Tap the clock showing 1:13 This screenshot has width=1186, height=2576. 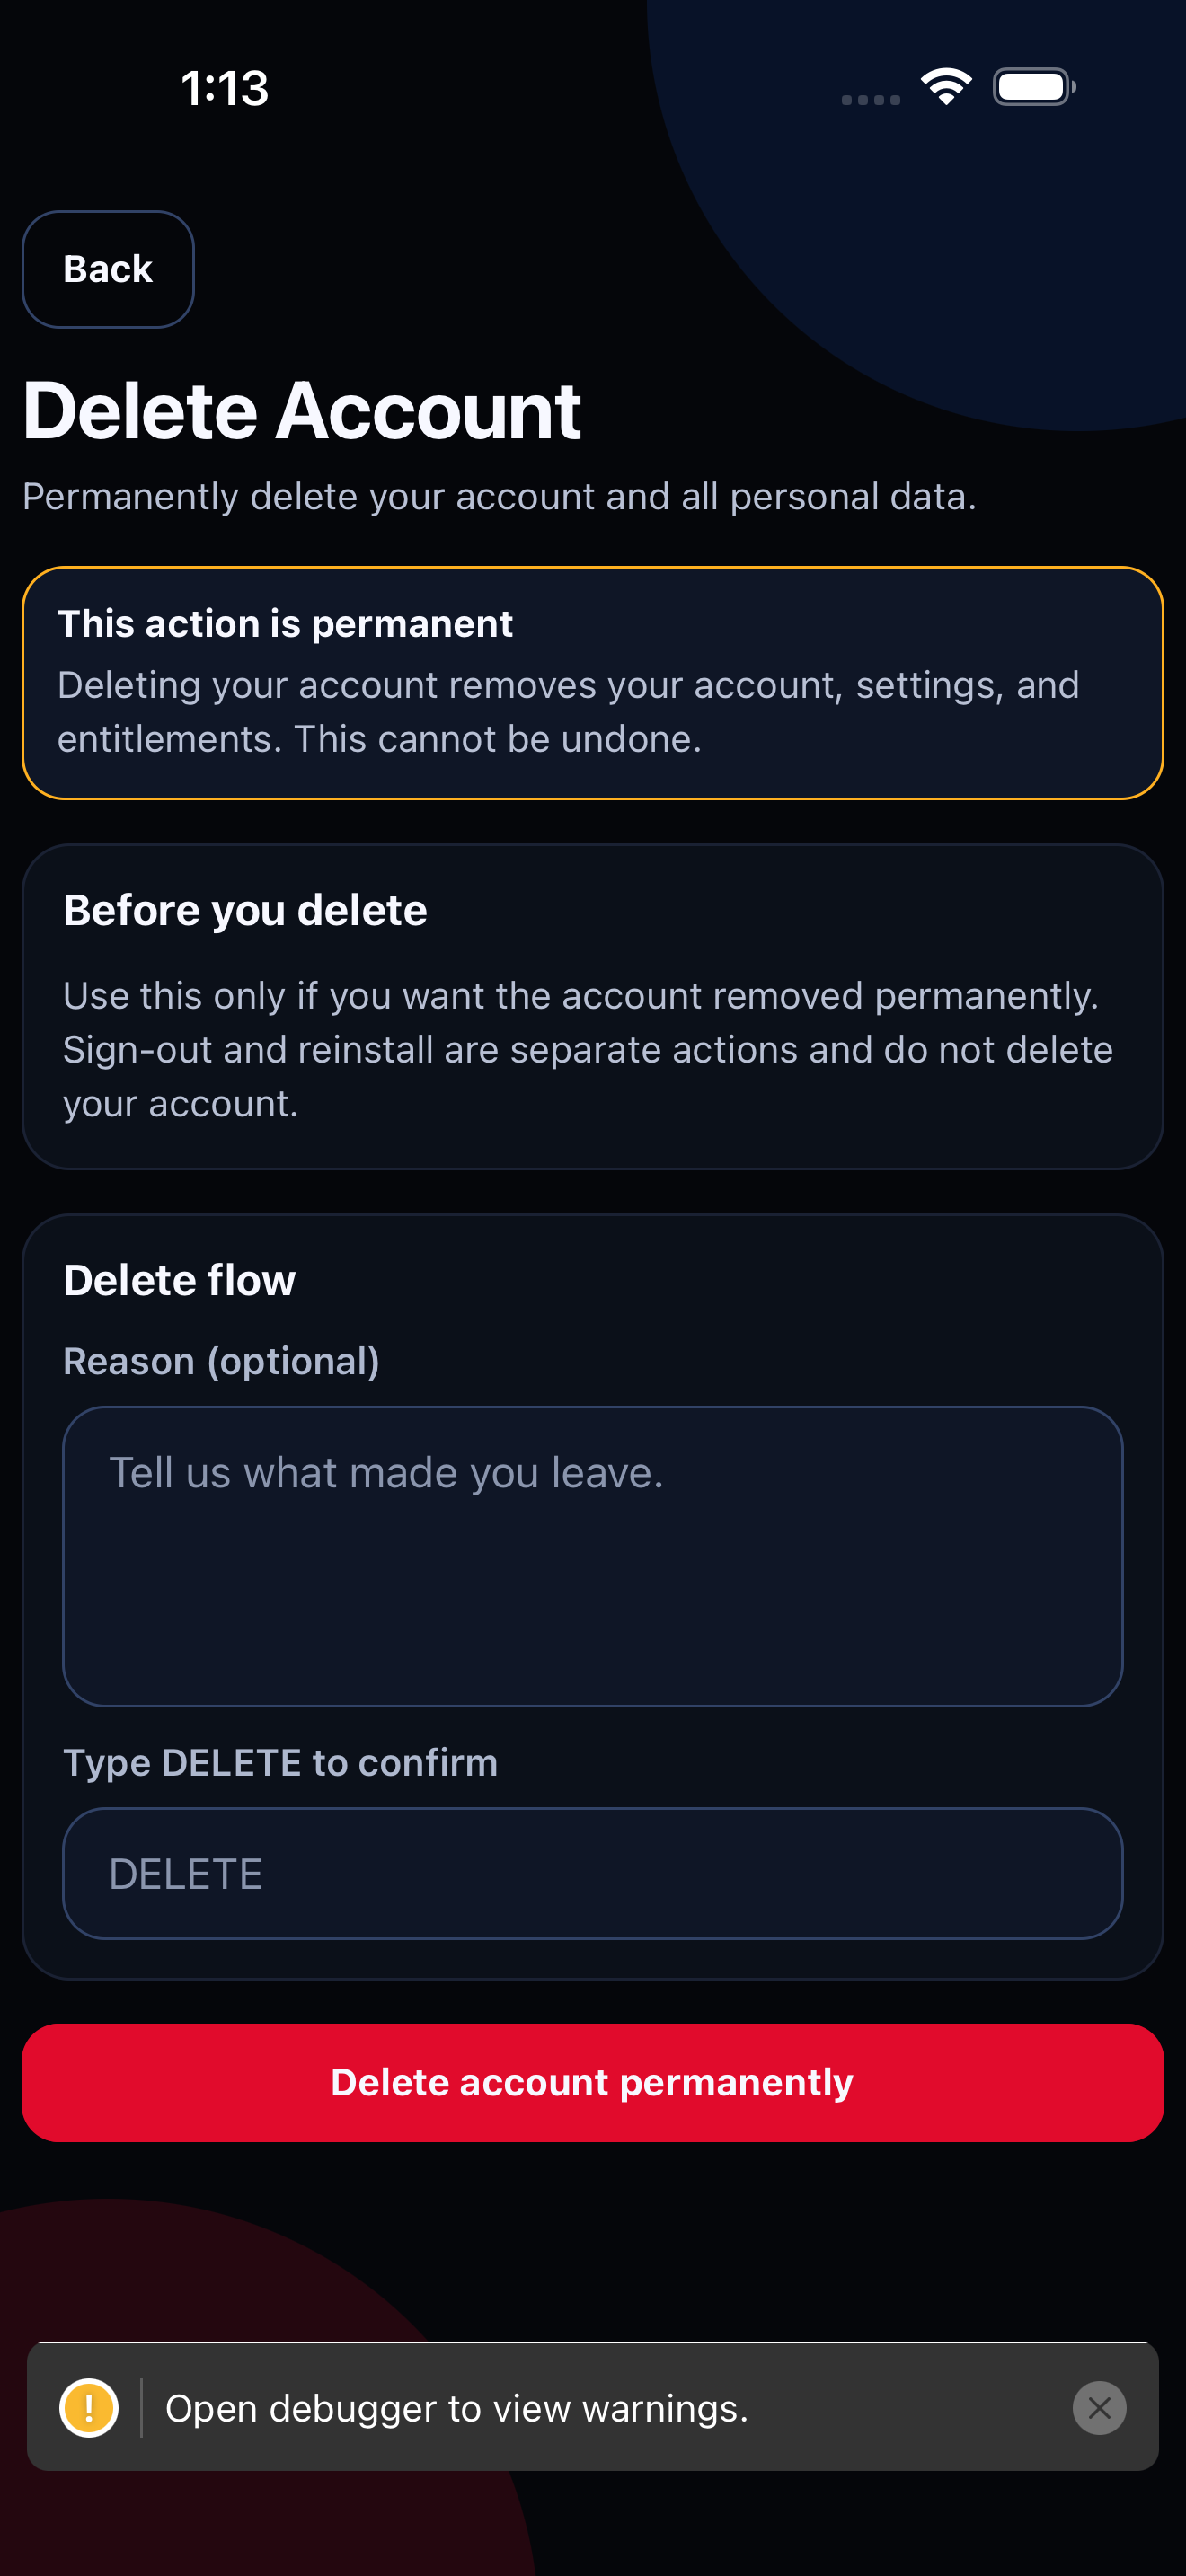coord(224,88)
